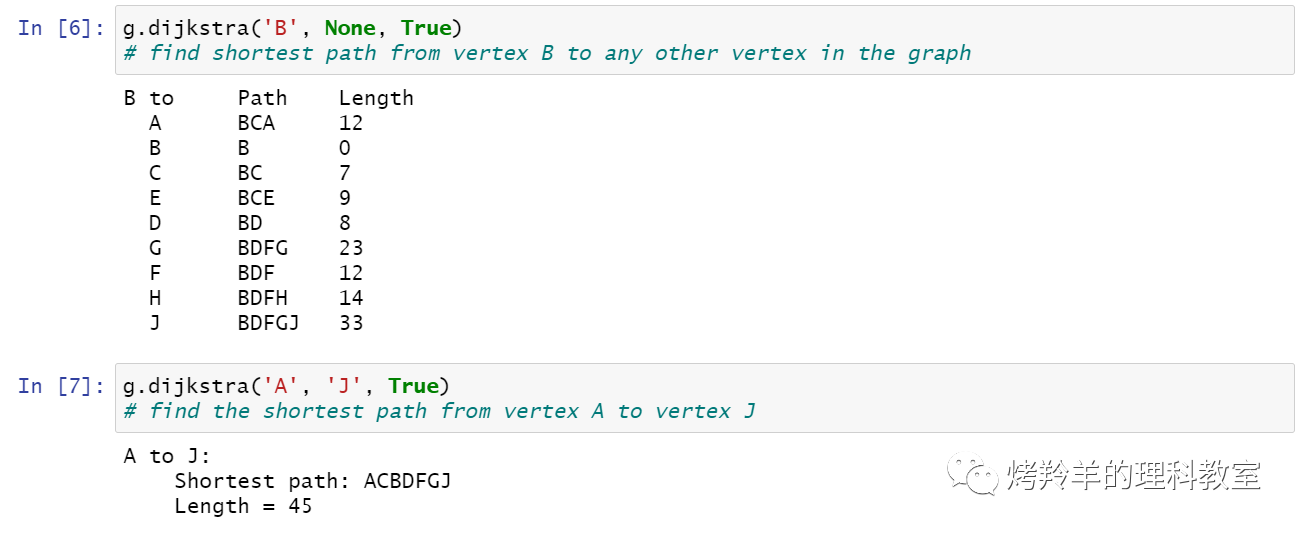Click the "Length" column header in output

coord(376,98)
